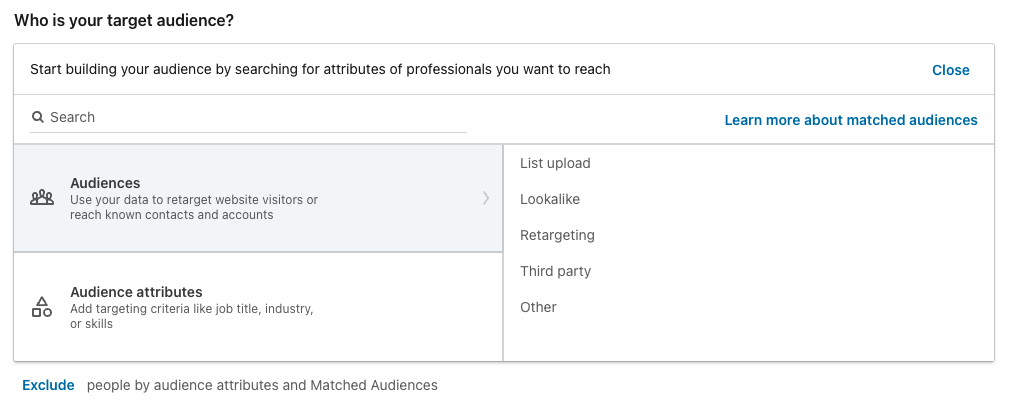Open Learn more about matched audiences
Viewport: 1009px width, 401px height.
851,120
